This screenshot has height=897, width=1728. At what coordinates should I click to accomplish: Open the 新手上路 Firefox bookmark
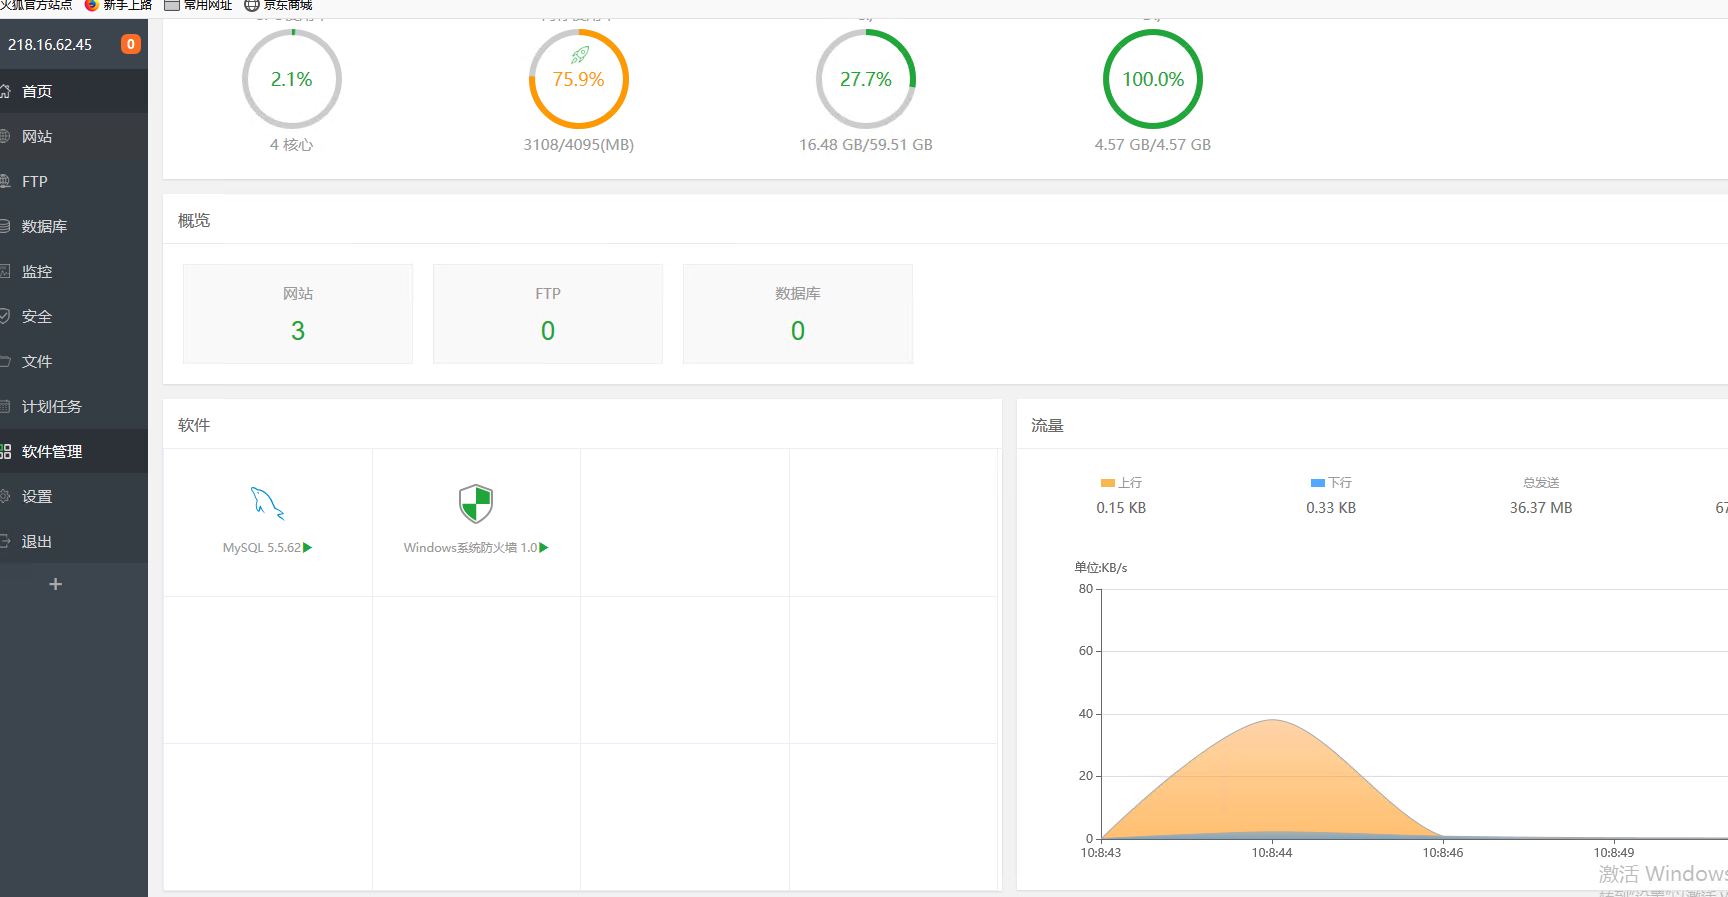tap(118, 5)
